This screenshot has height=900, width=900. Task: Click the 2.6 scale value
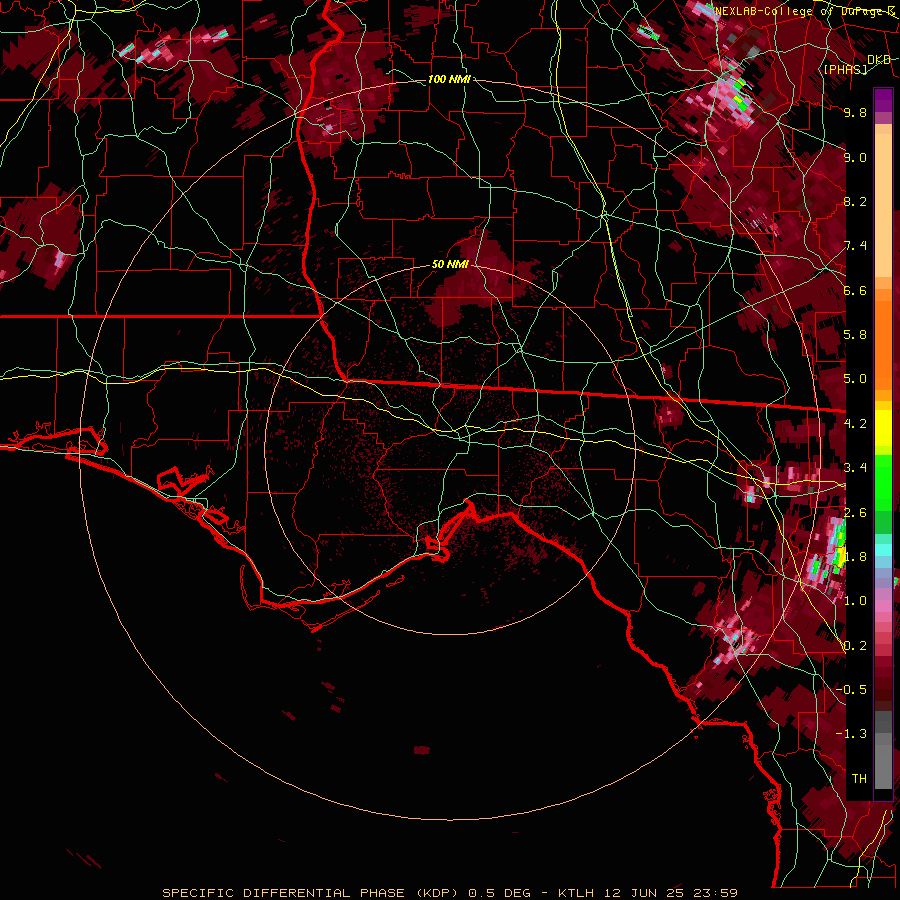click(x=855, y=513)
